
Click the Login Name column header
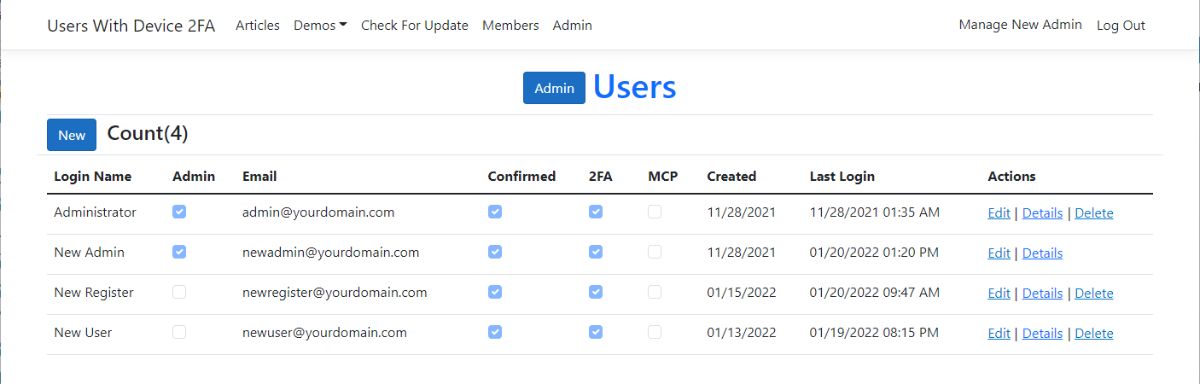tap(93, 176)
